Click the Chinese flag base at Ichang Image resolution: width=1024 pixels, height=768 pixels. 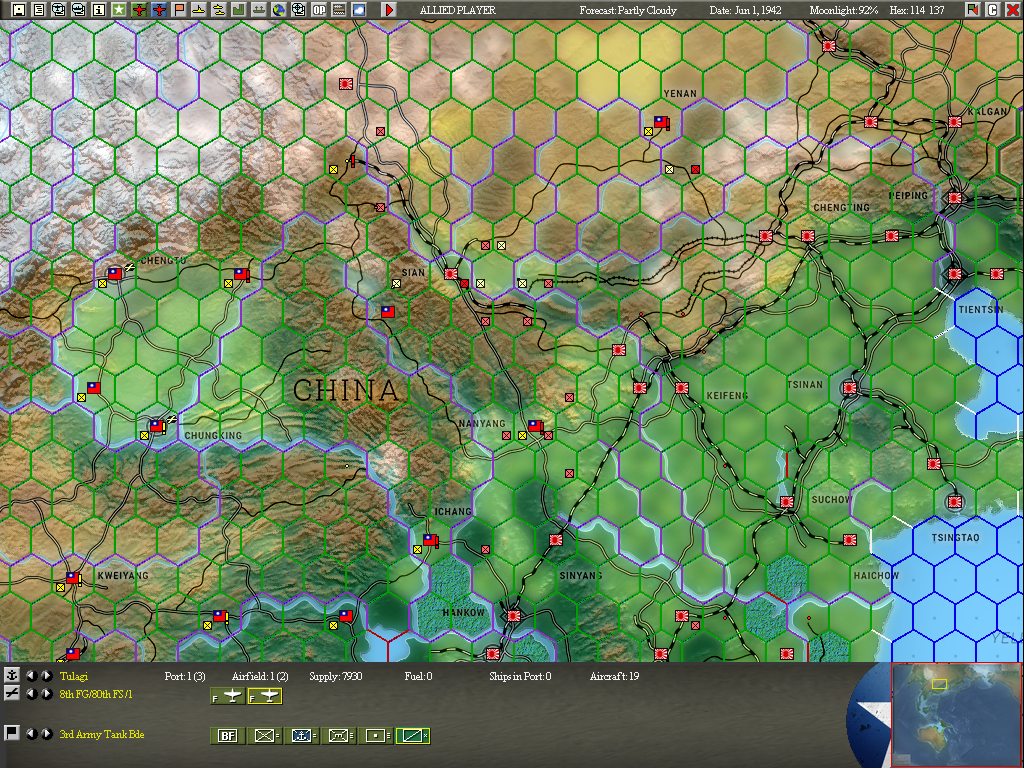pos(430,540)
